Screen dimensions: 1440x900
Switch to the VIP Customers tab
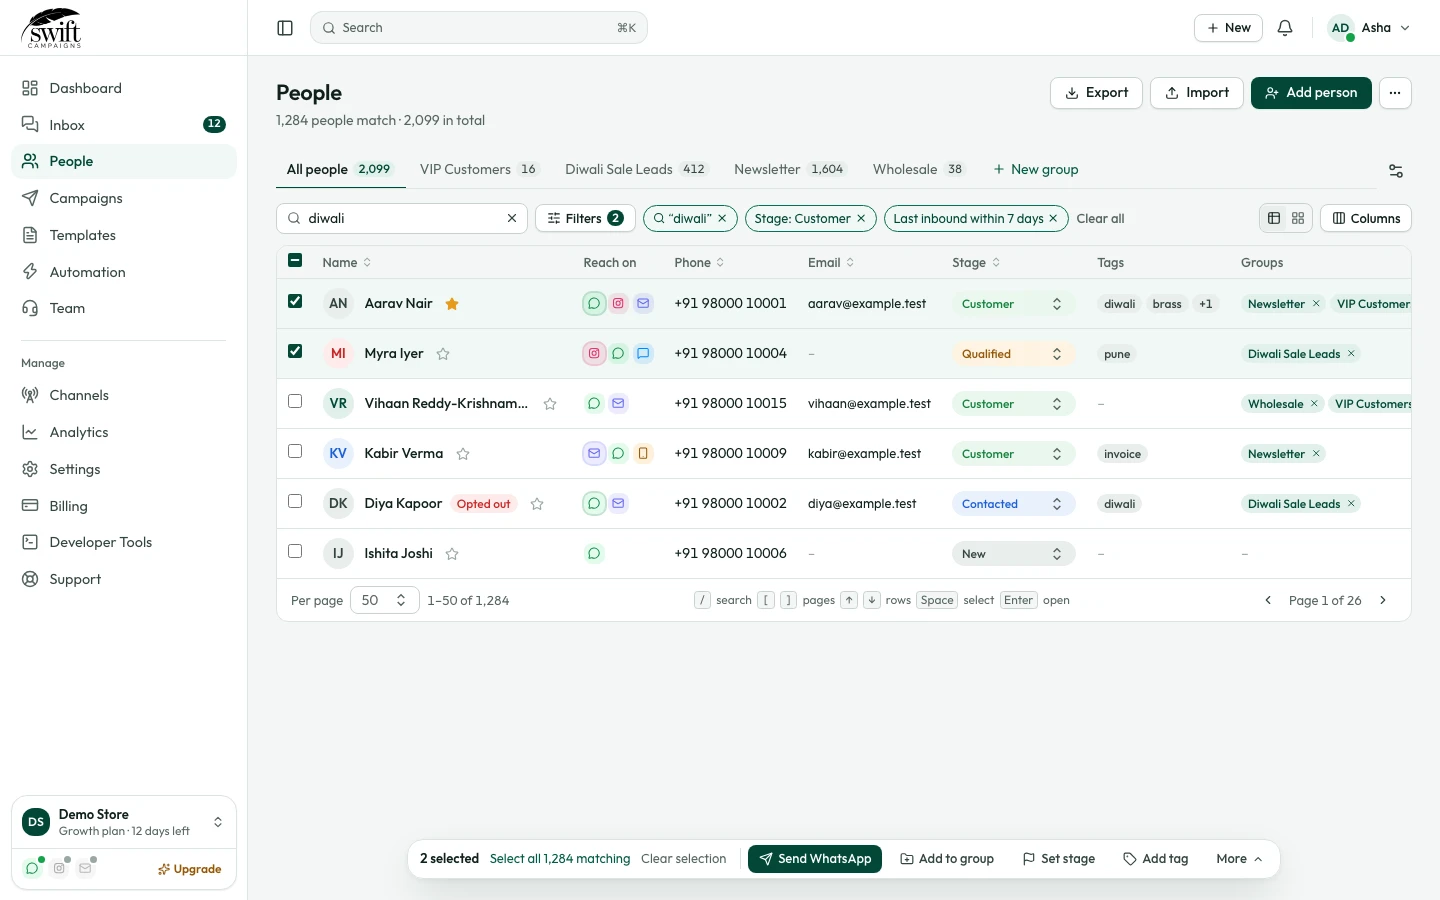pos(478,169)
